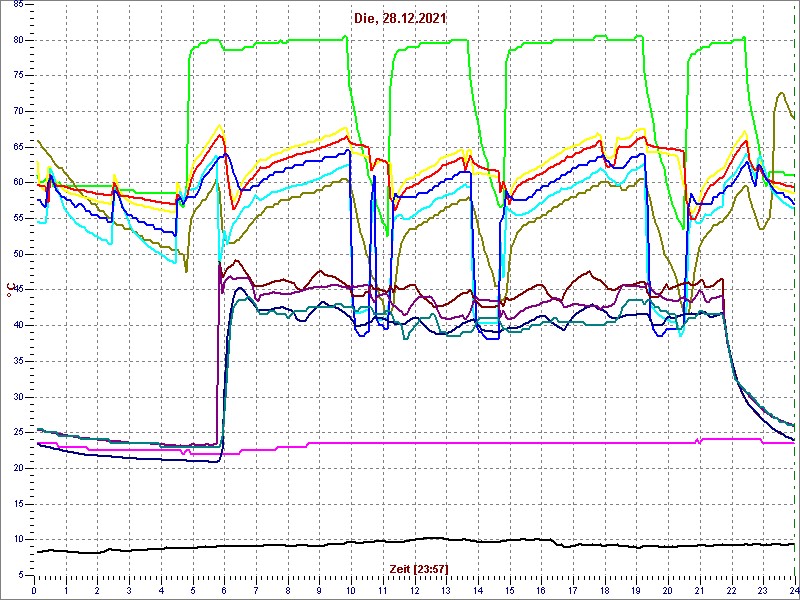Click hour '18' on the time axis
The image size is (800, 600).
pyautogui.click(x=605, y=590)
